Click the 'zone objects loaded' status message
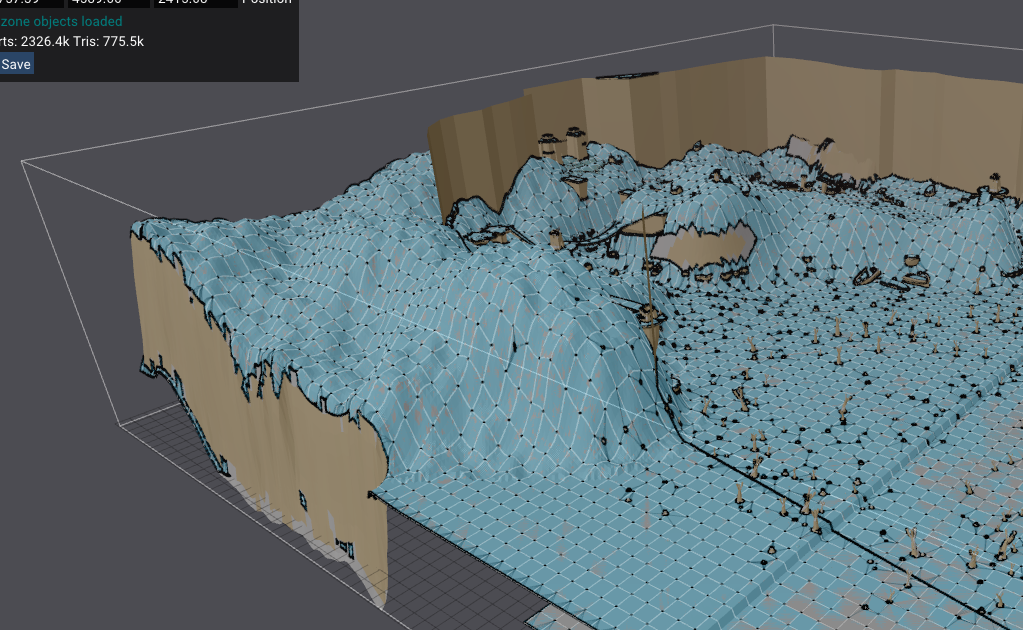 coord(62,21)
